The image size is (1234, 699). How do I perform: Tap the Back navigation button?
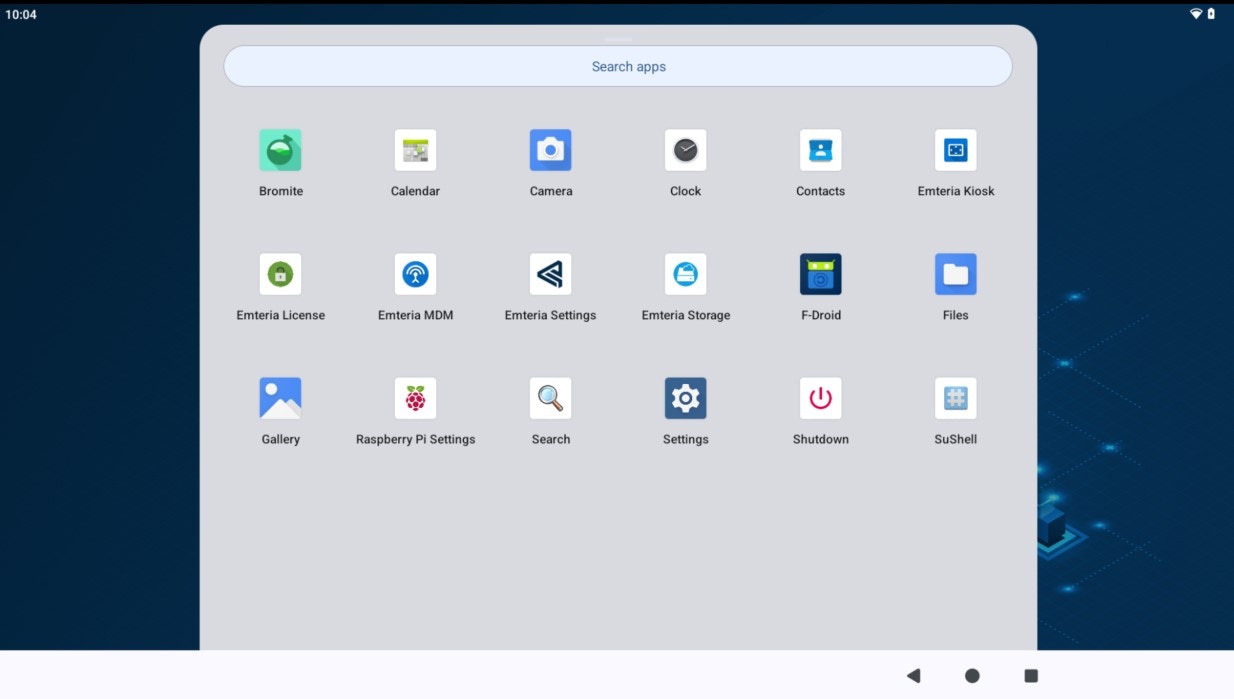click(x=913, y=676)
